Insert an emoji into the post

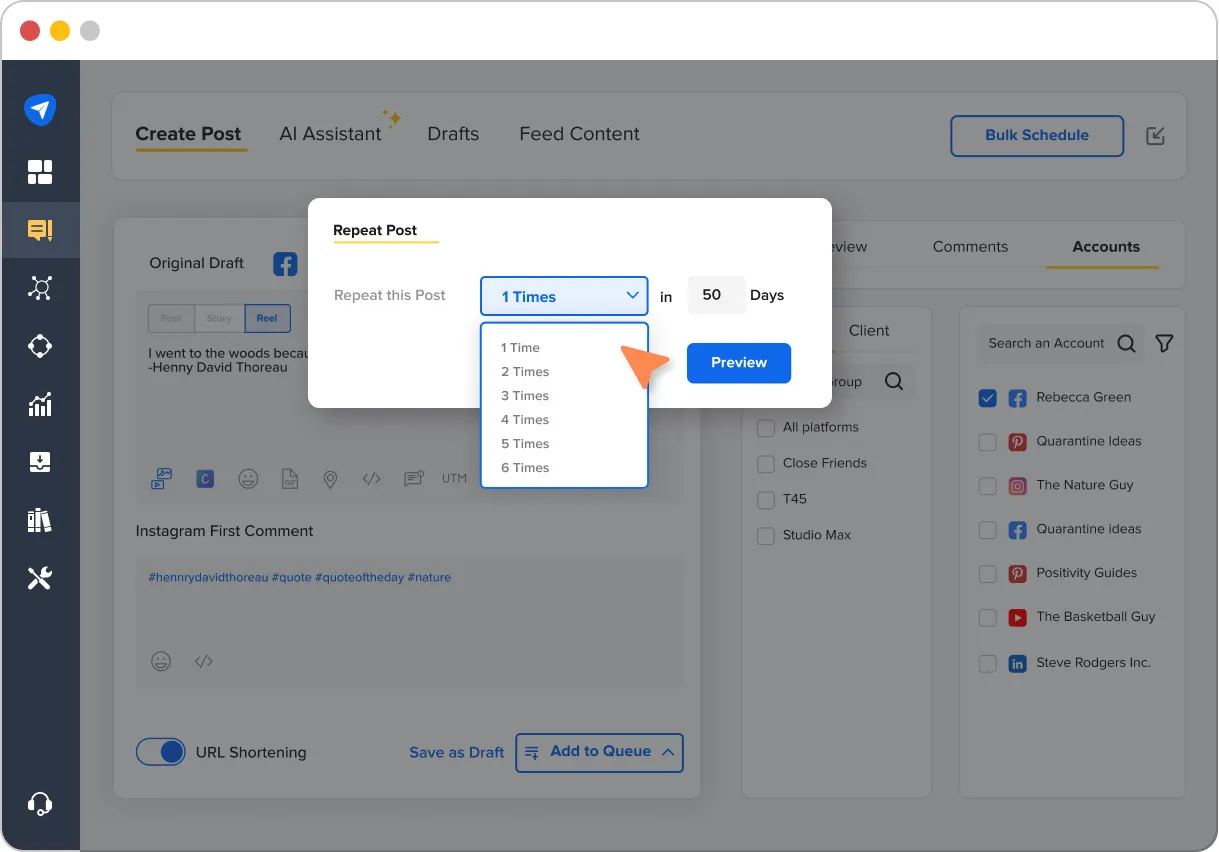[248, 479]
